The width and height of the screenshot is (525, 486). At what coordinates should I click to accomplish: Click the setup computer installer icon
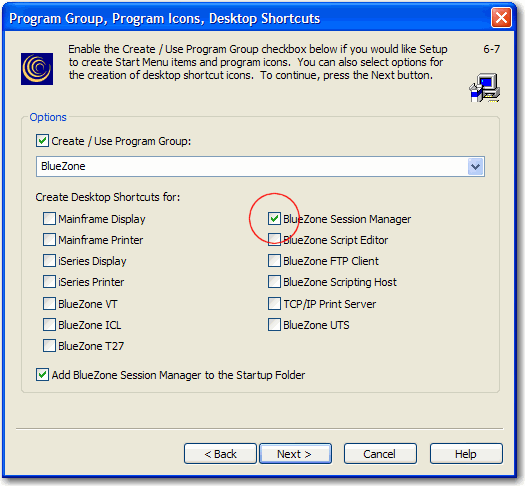click(484, 88)
